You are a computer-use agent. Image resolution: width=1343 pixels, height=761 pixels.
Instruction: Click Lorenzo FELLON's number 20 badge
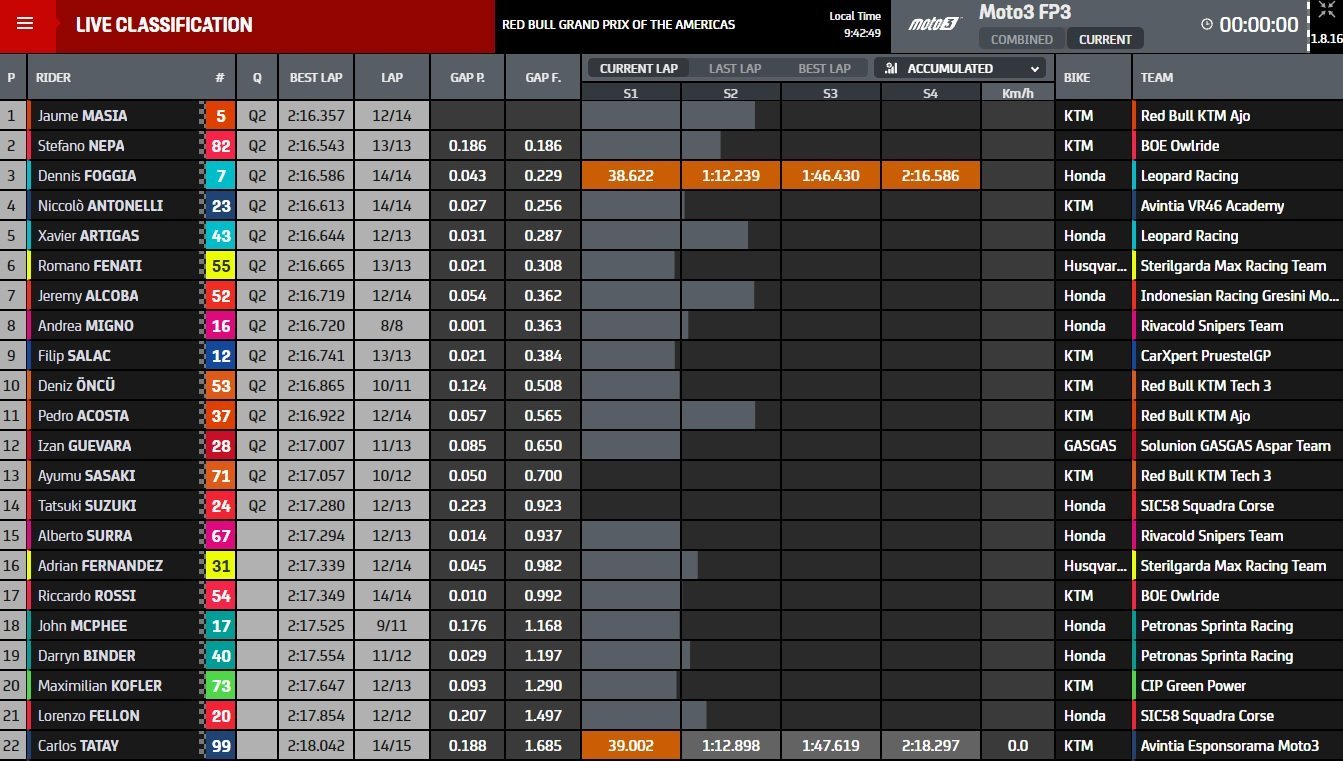[x=220, y=715]
